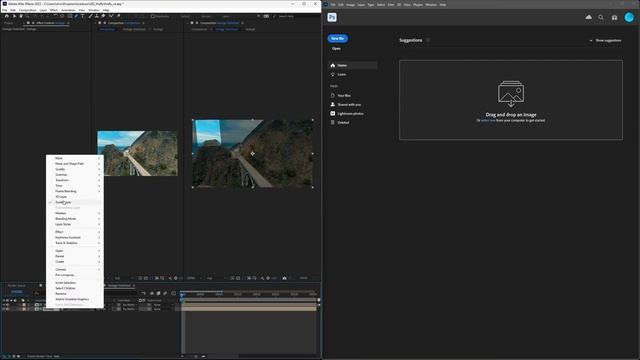Open the Layer Styles submenu
Image resolution: width=640 pixels, height=360 pixels.
(75, 224)
